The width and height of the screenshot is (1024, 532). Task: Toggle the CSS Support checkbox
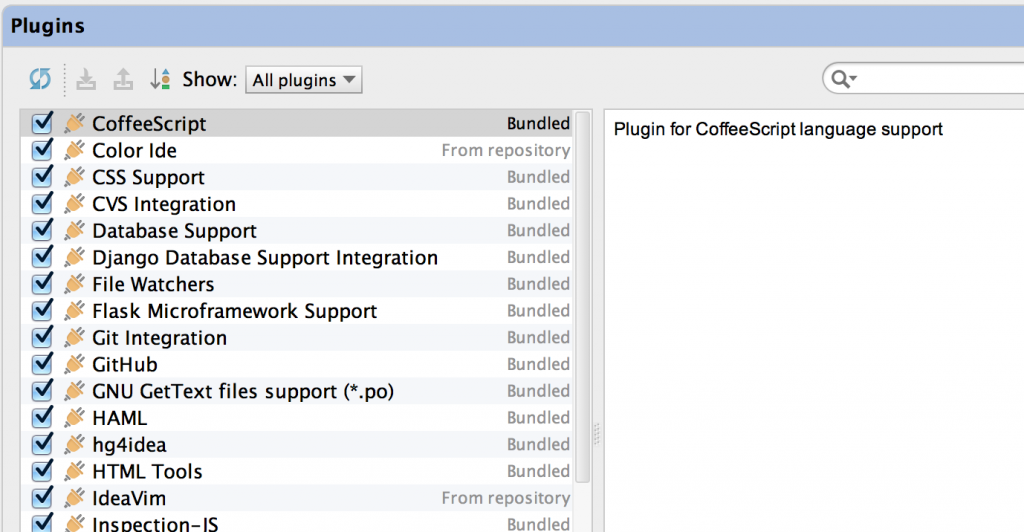(x=42, y=176)
